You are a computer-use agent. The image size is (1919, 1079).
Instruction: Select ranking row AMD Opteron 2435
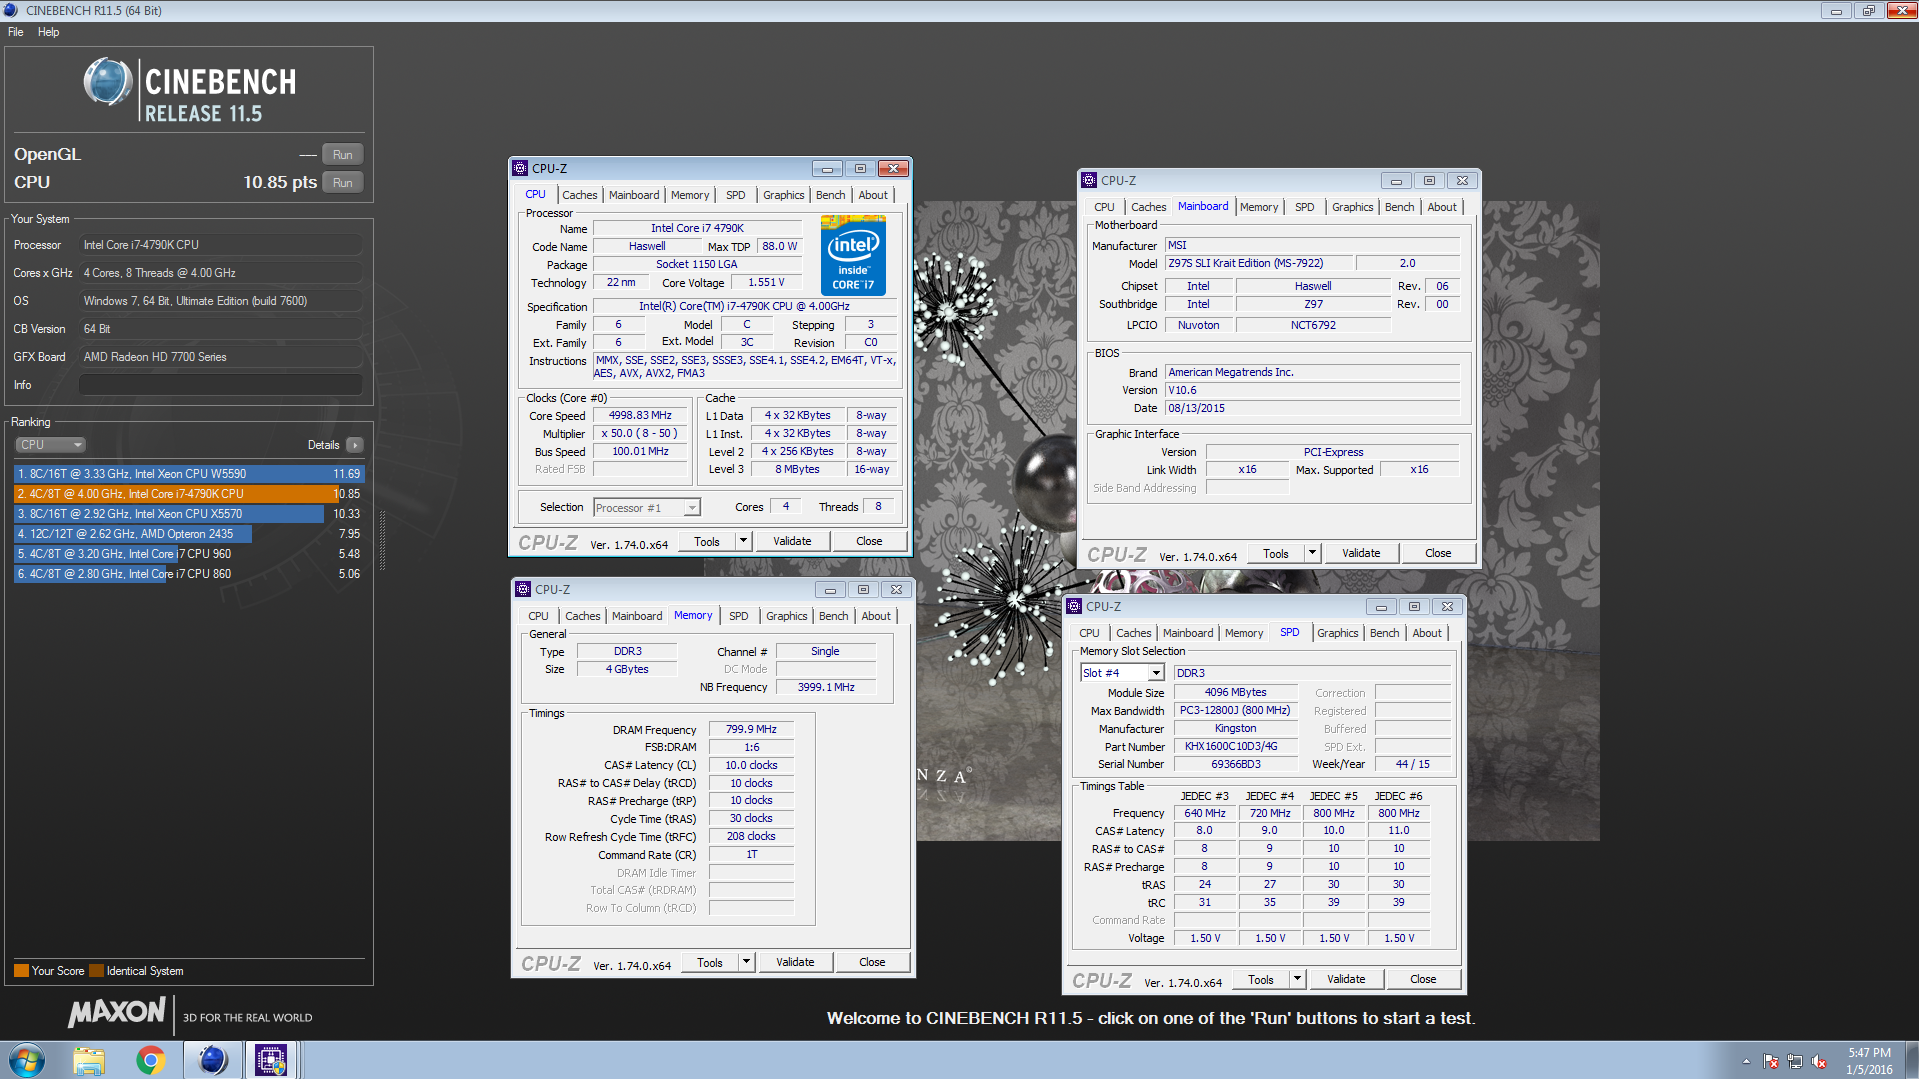coord(189,534)
